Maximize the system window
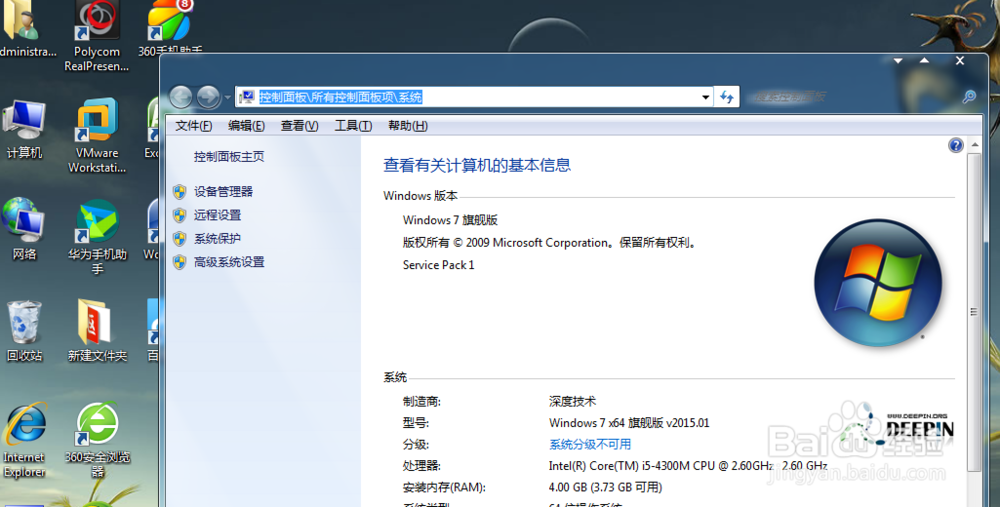1000x507 pixels. coord(924,61)
